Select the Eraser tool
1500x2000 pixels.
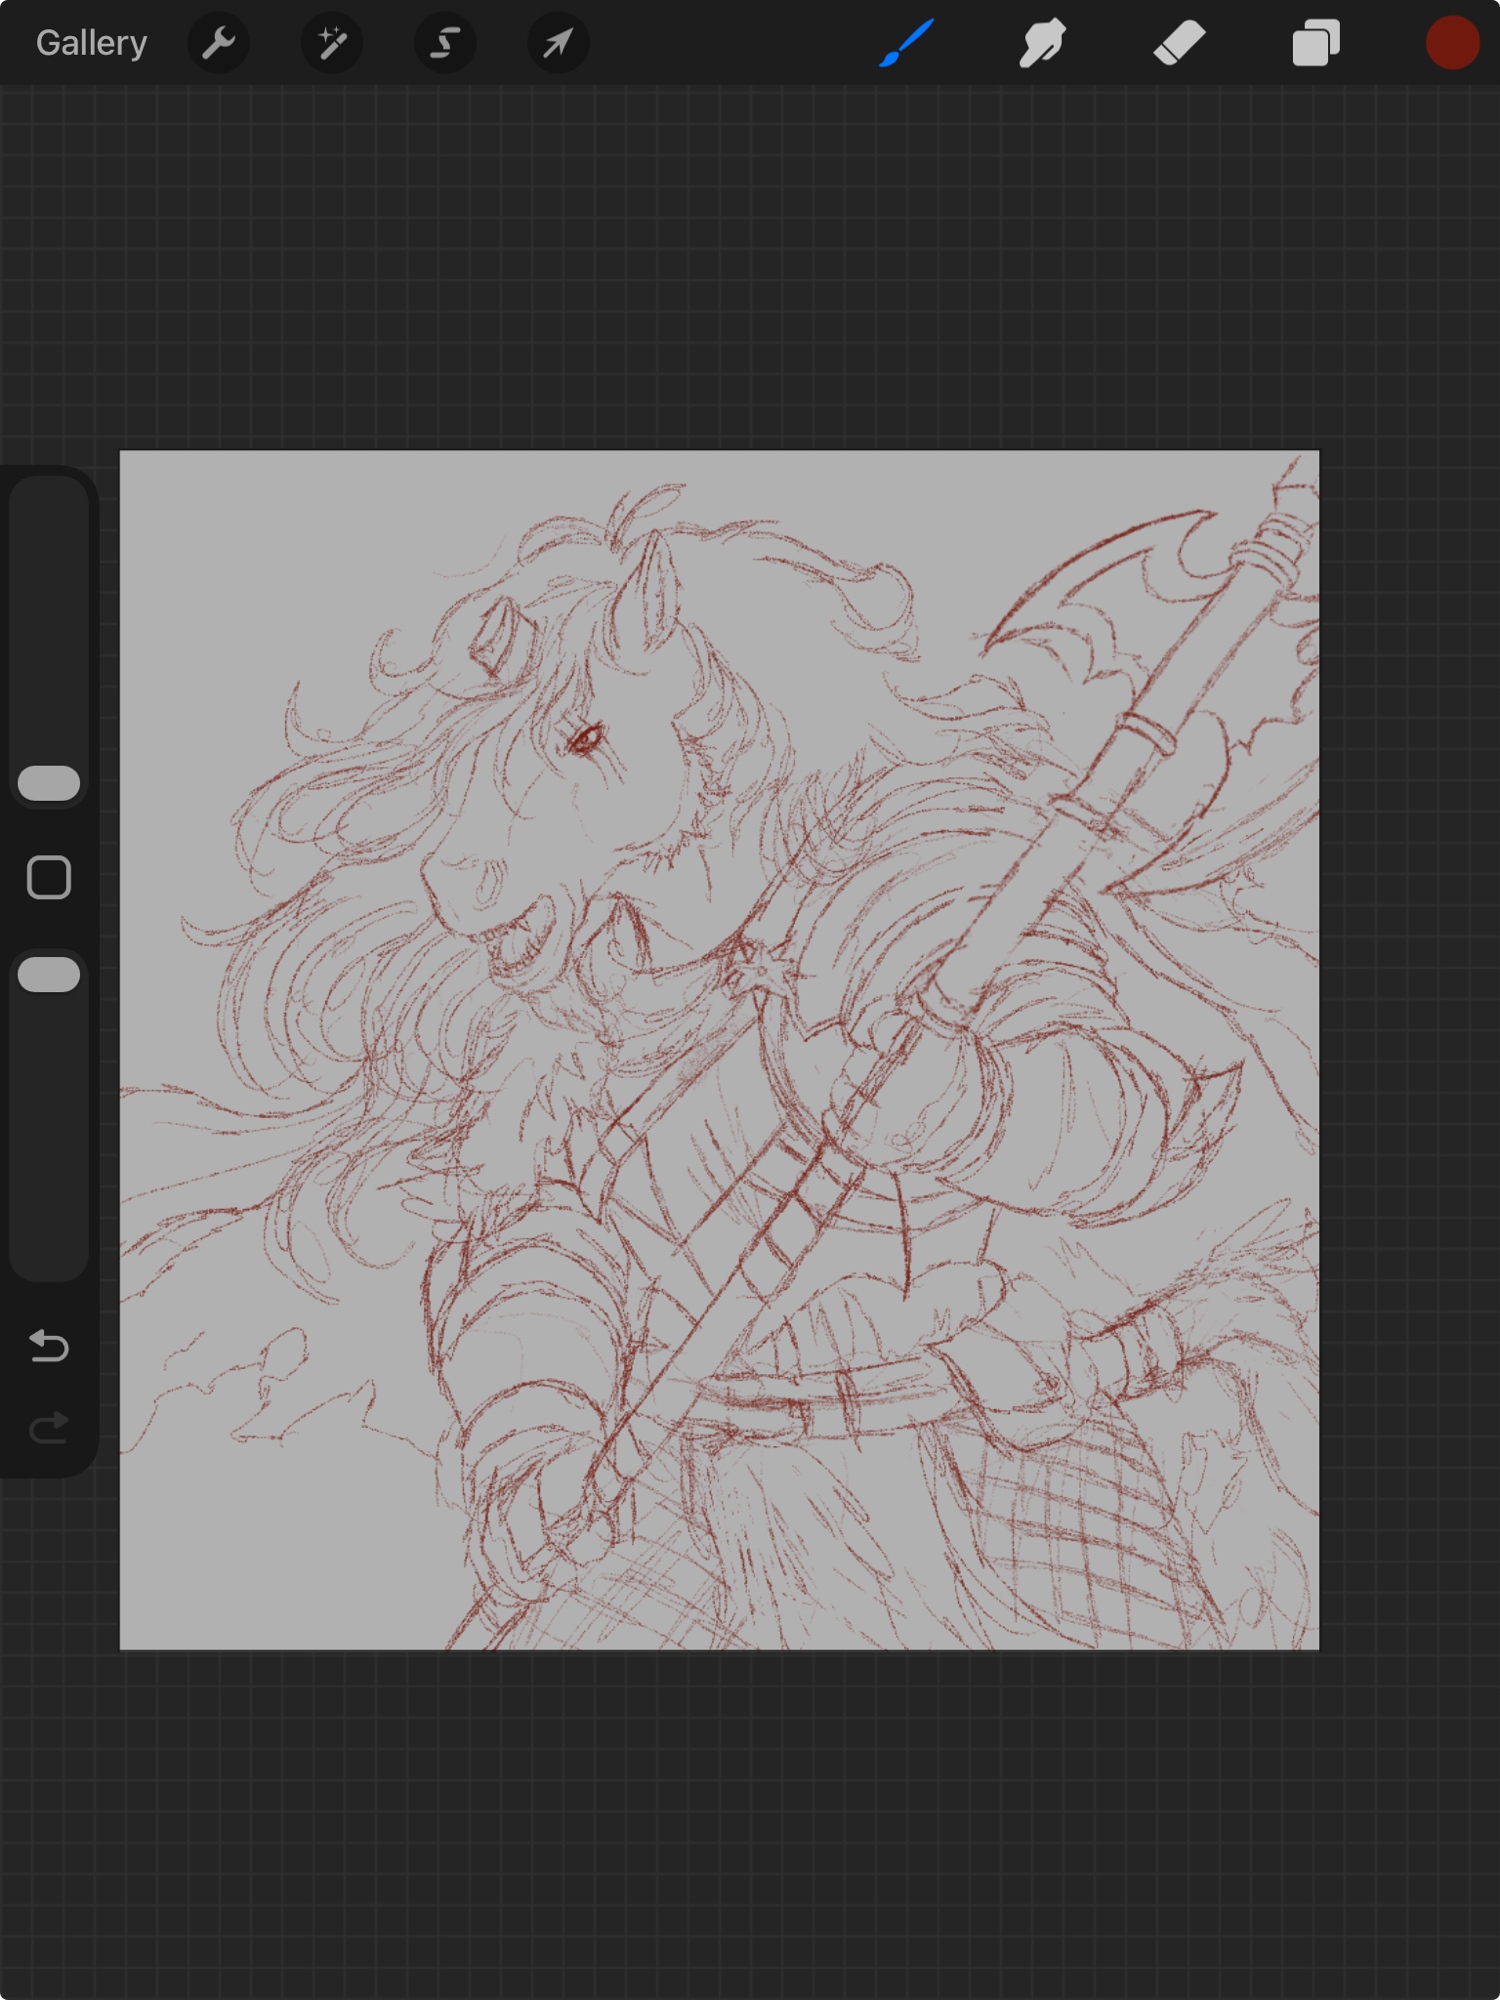click(x=1179, y=43)
